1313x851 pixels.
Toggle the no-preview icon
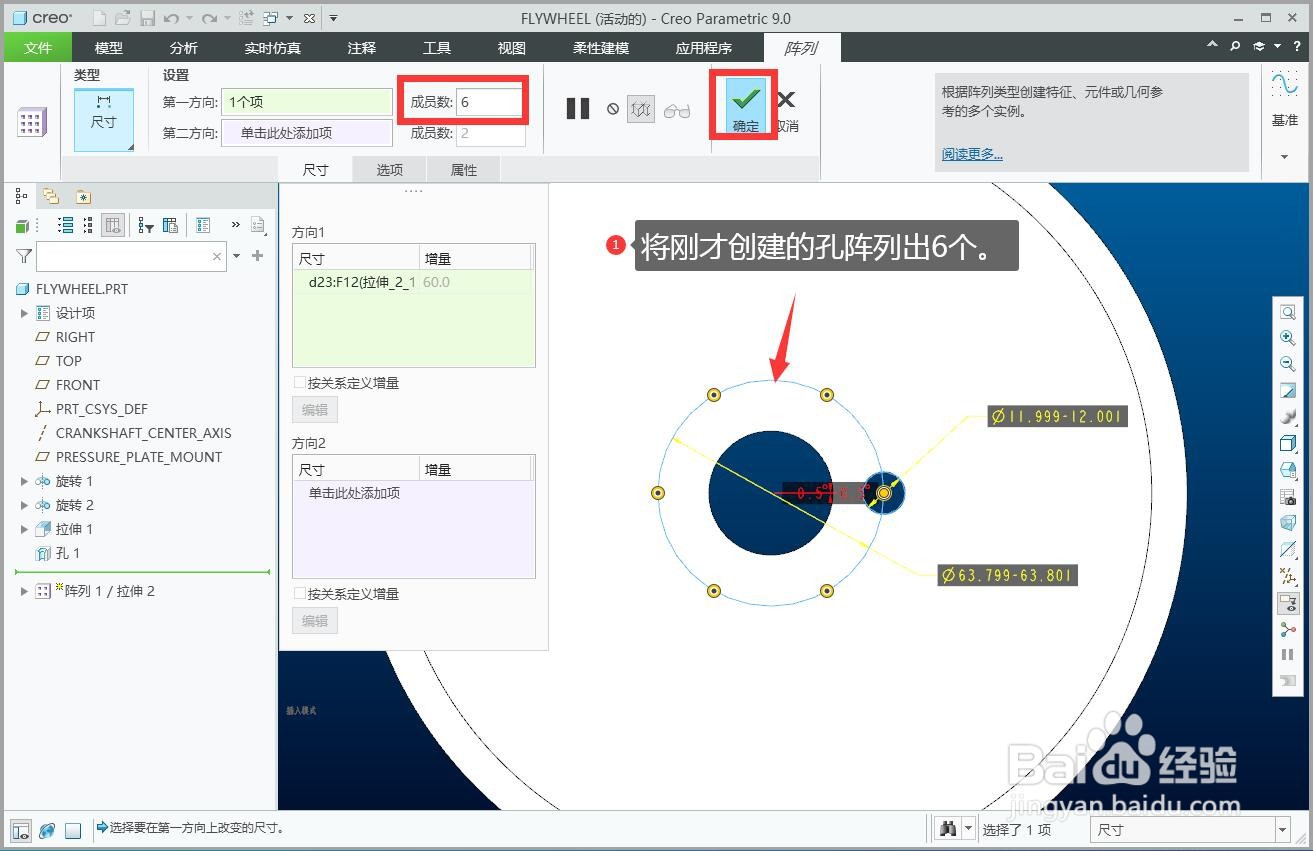click(x=613, y=109)
